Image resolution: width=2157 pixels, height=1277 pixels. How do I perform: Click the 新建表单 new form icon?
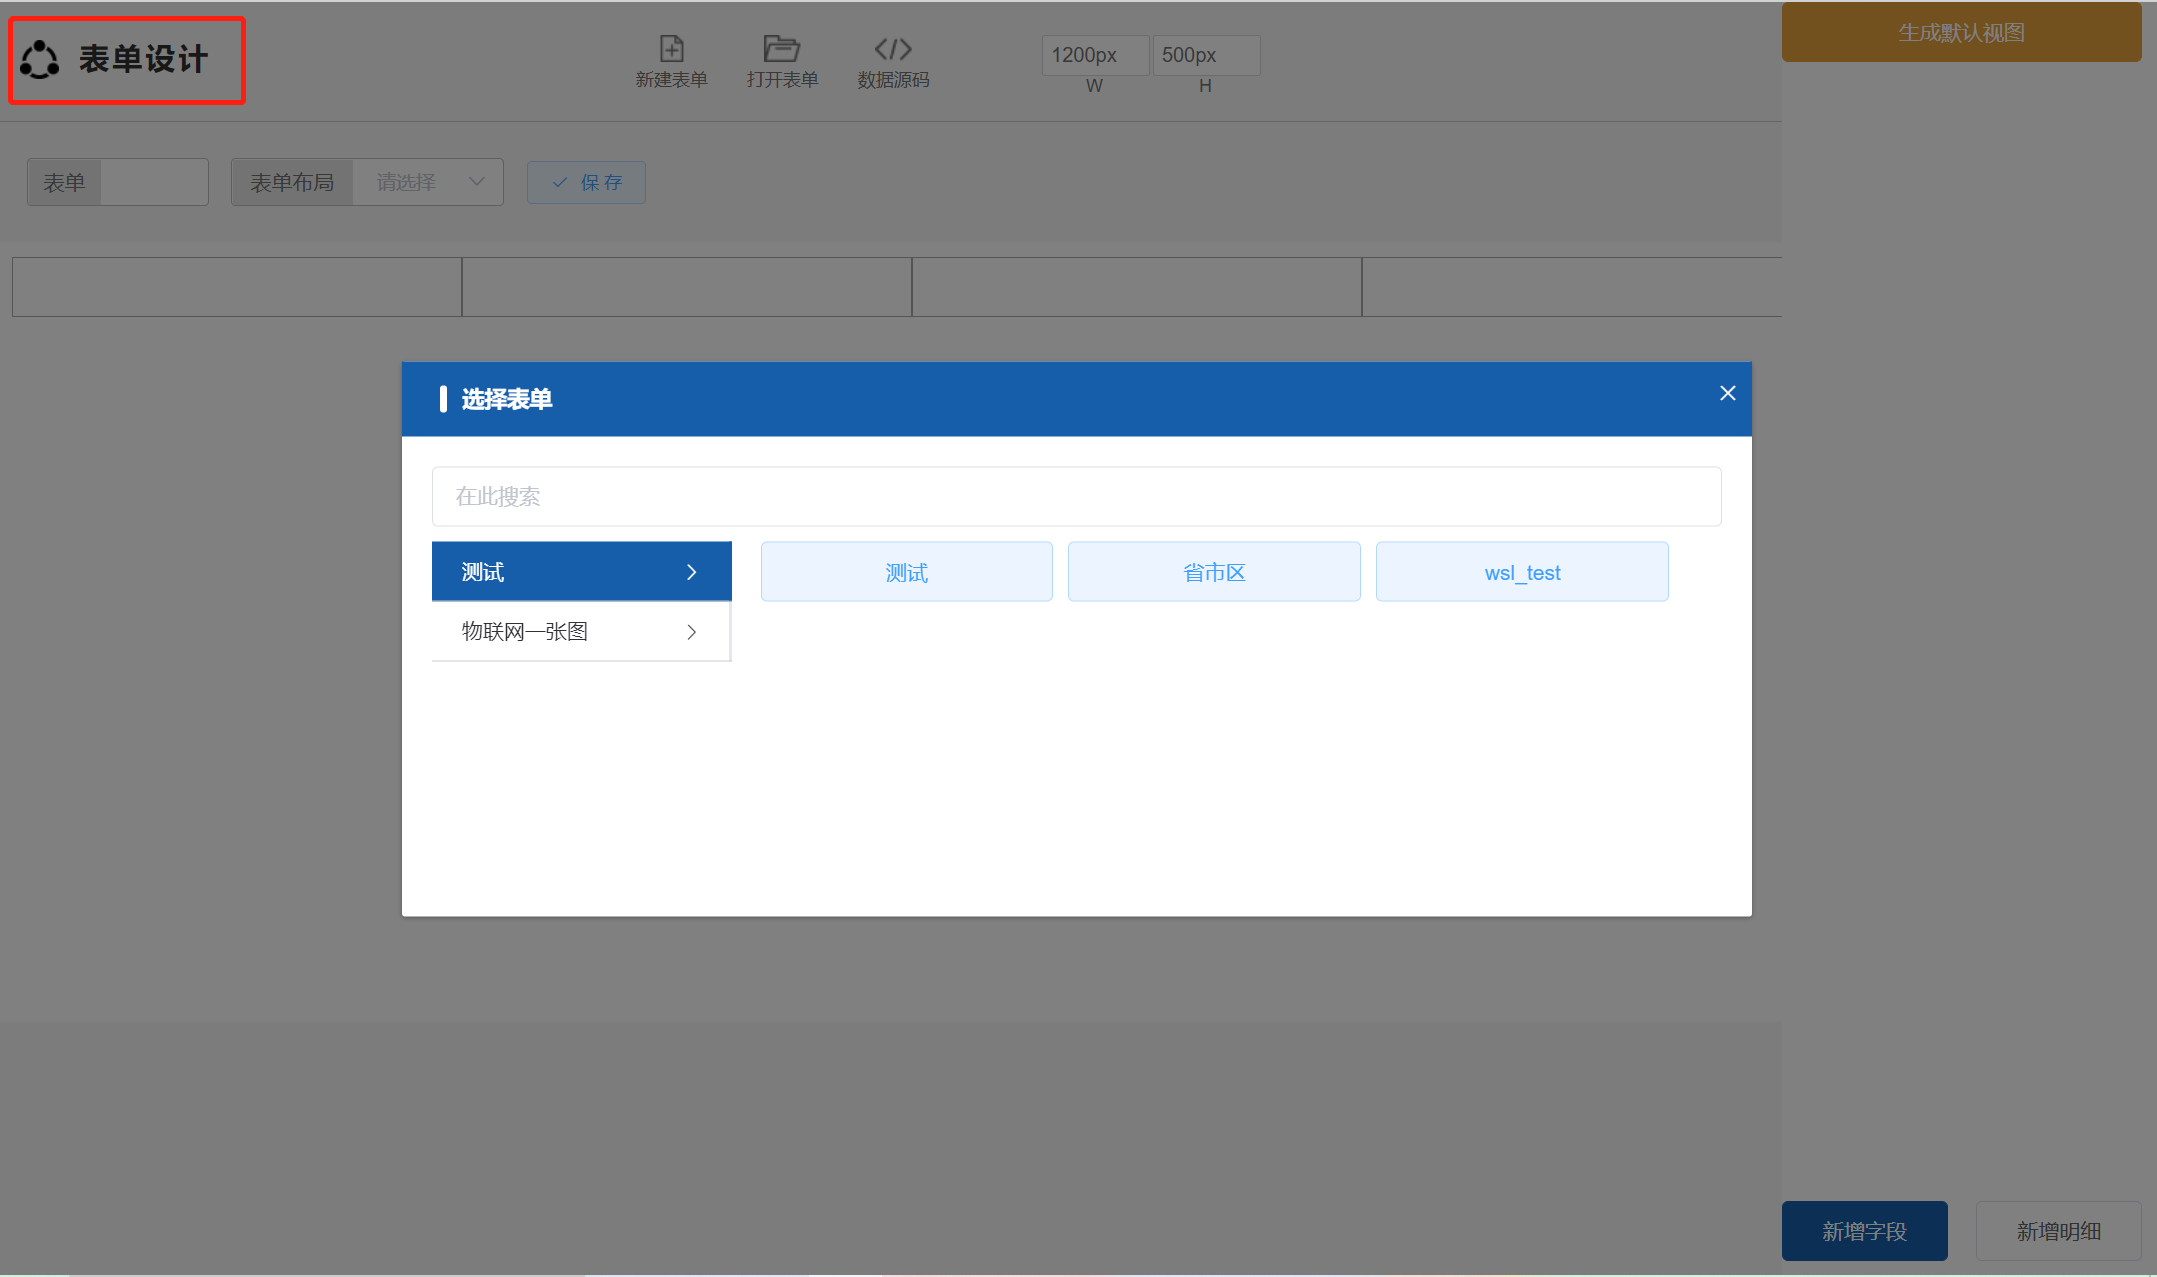671,49
